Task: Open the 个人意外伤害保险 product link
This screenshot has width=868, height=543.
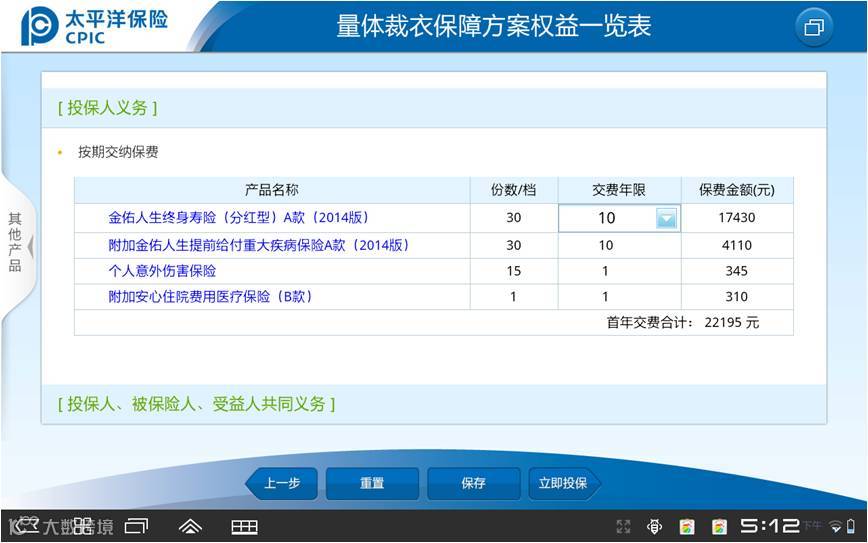Action: point(162,271)
